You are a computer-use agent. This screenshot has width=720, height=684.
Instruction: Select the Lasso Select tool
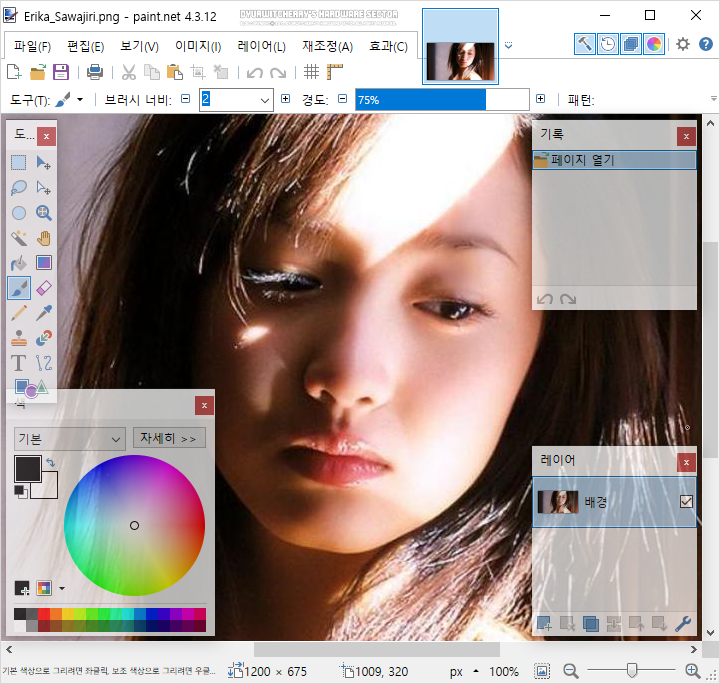[x=19, y=188]
